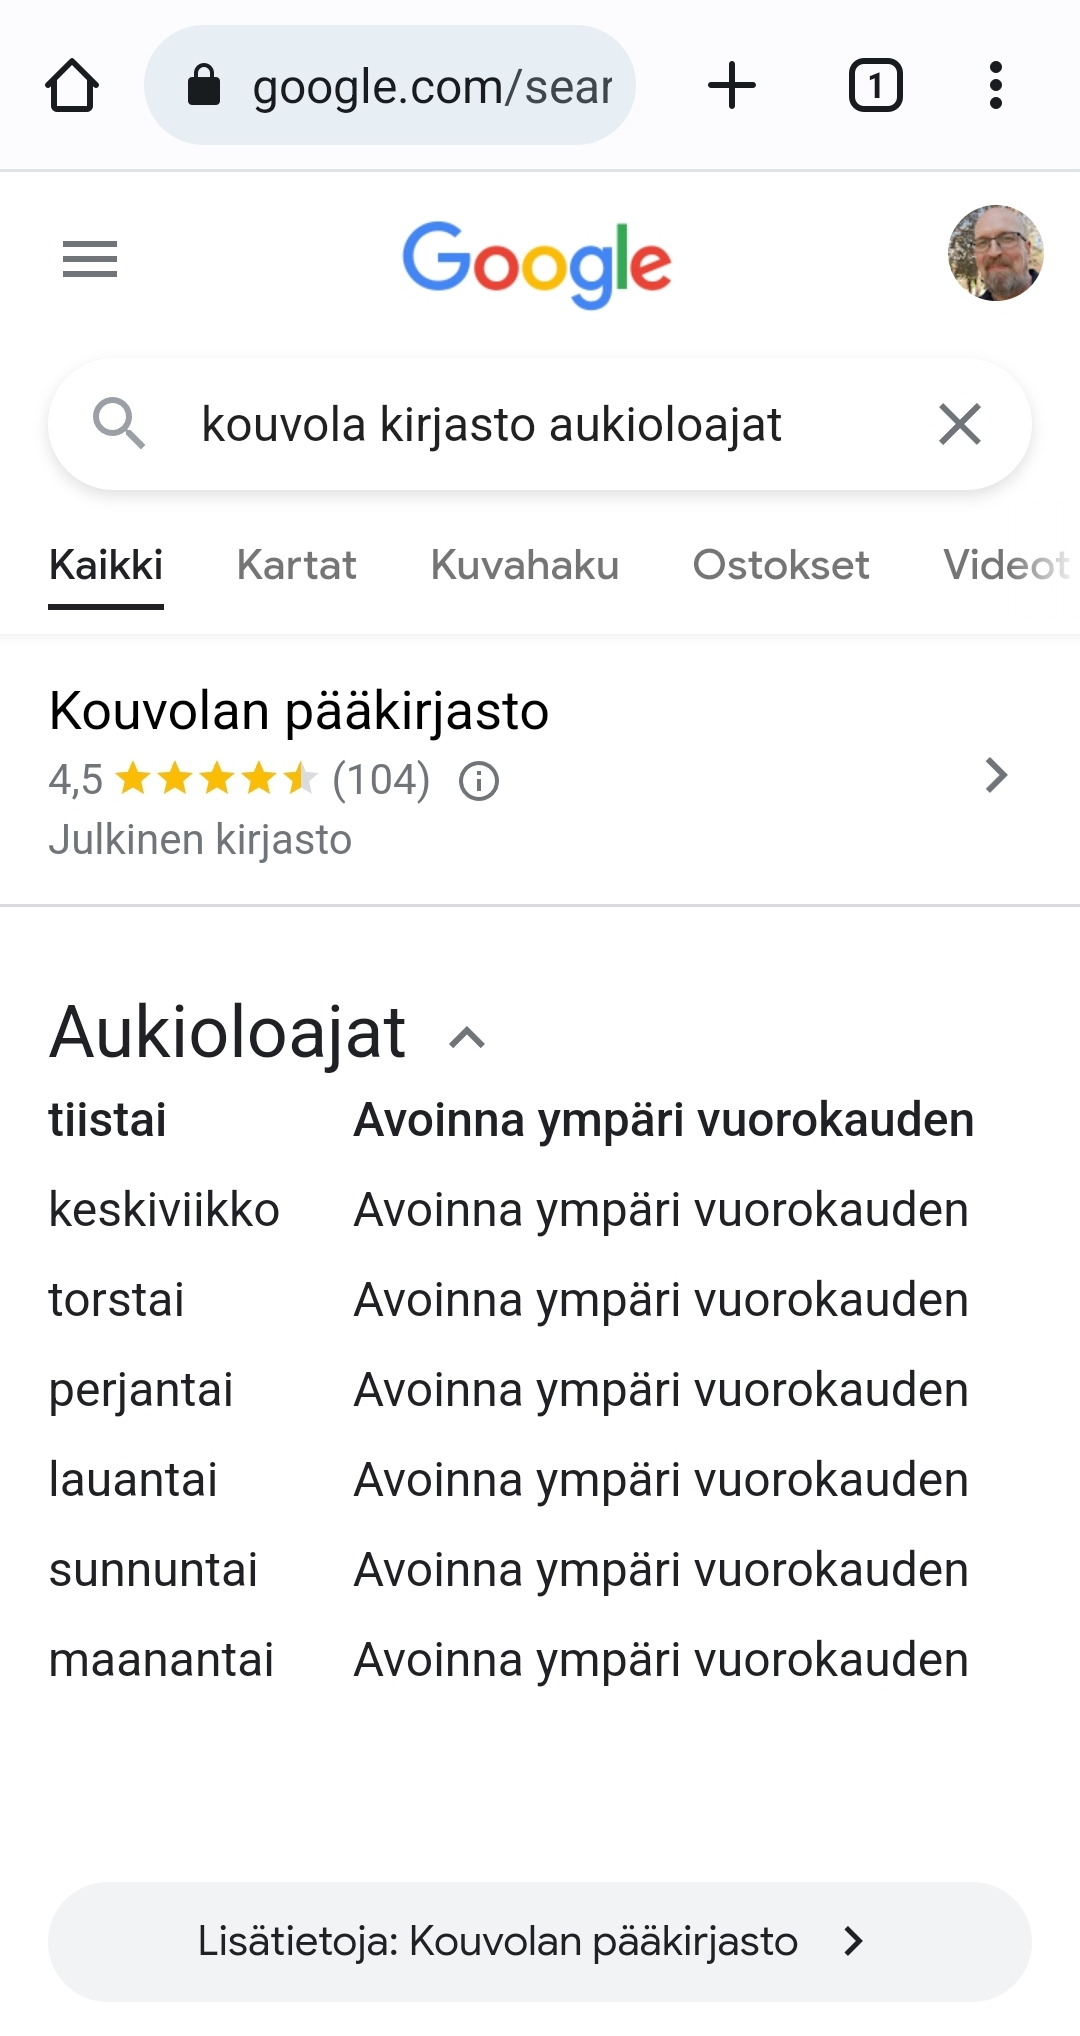Open the browser three-dot menu
The image size is (1080, 2036).
995,86
